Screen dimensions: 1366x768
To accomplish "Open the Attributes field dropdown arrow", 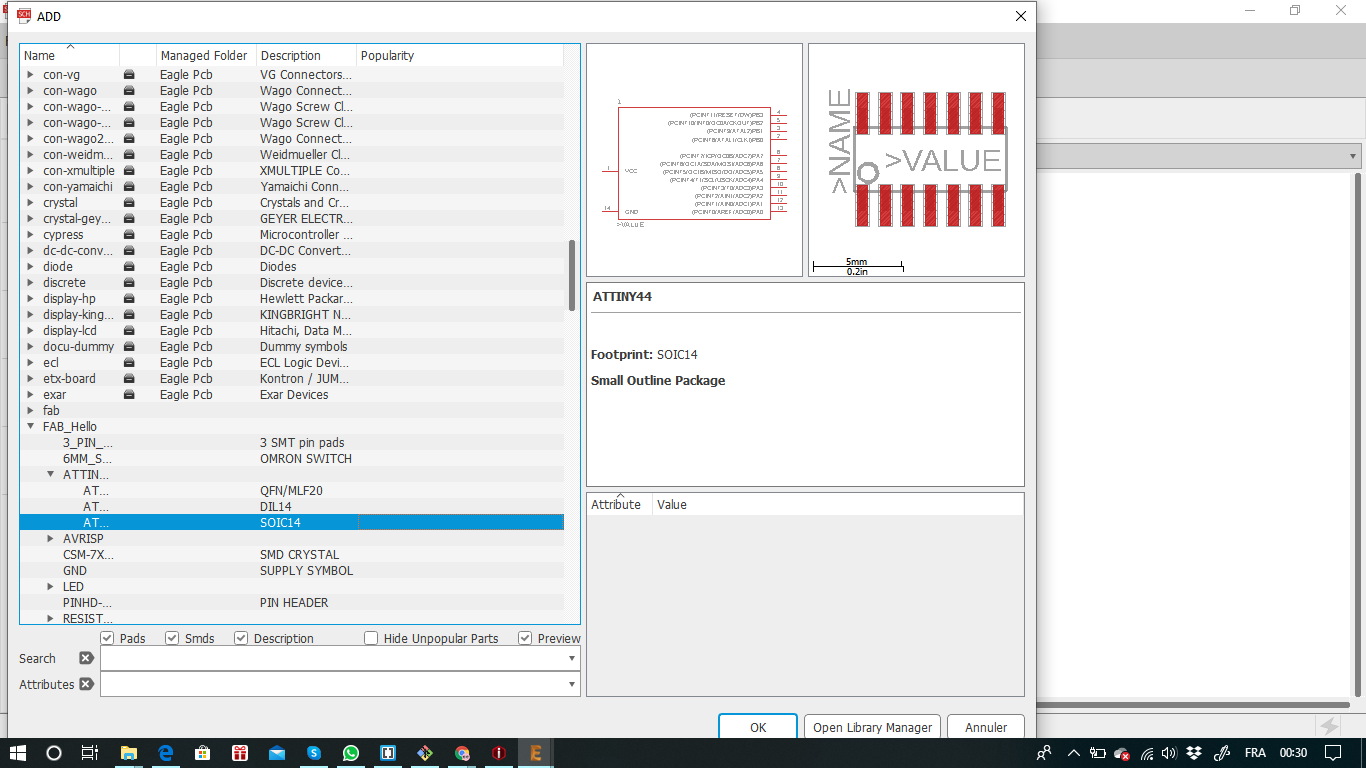I will tap(572, 684).
